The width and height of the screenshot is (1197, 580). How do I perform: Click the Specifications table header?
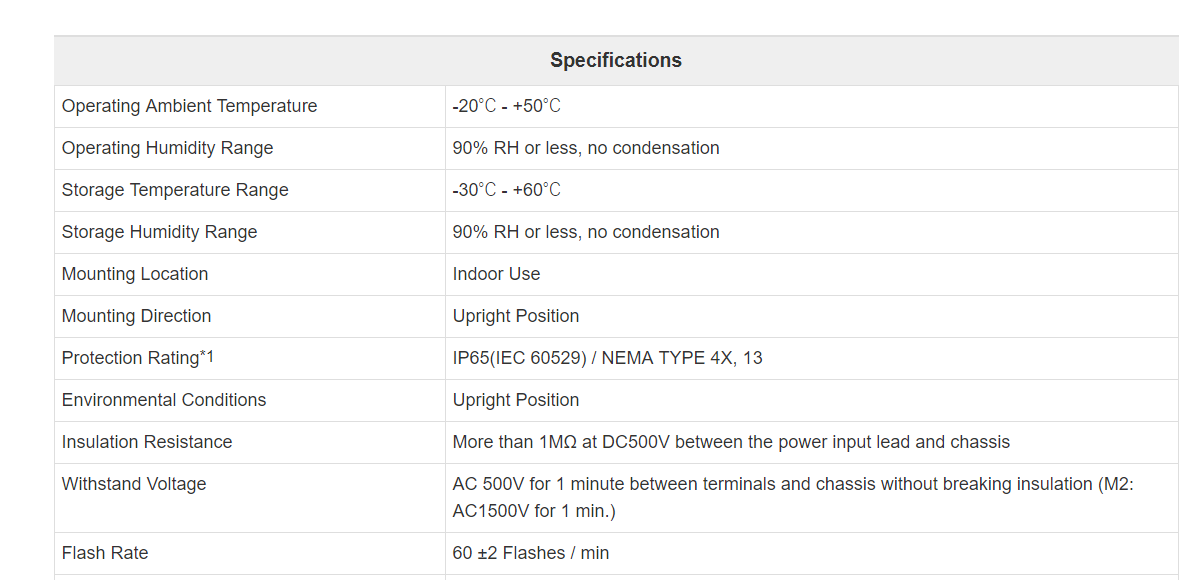coord(615,60)
